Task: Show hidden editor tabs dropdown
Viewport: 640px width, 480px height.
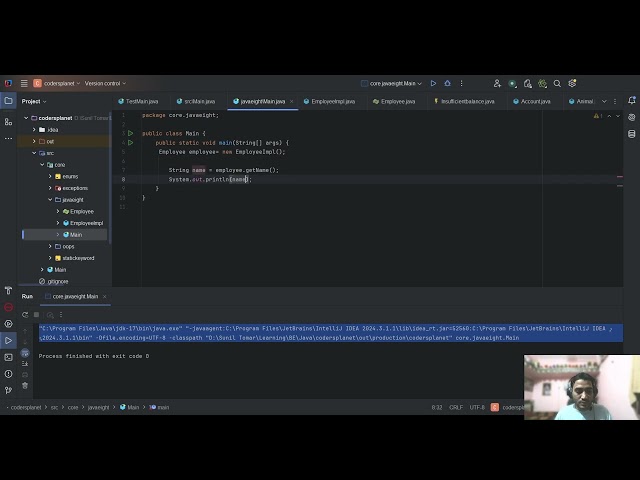Action: tap(604, 101)
